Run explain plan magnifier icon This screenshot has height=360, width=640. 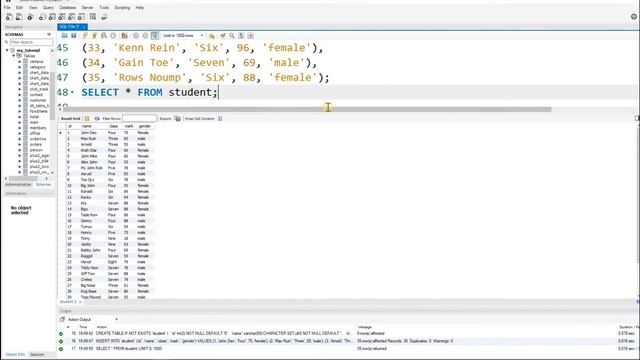104,36
